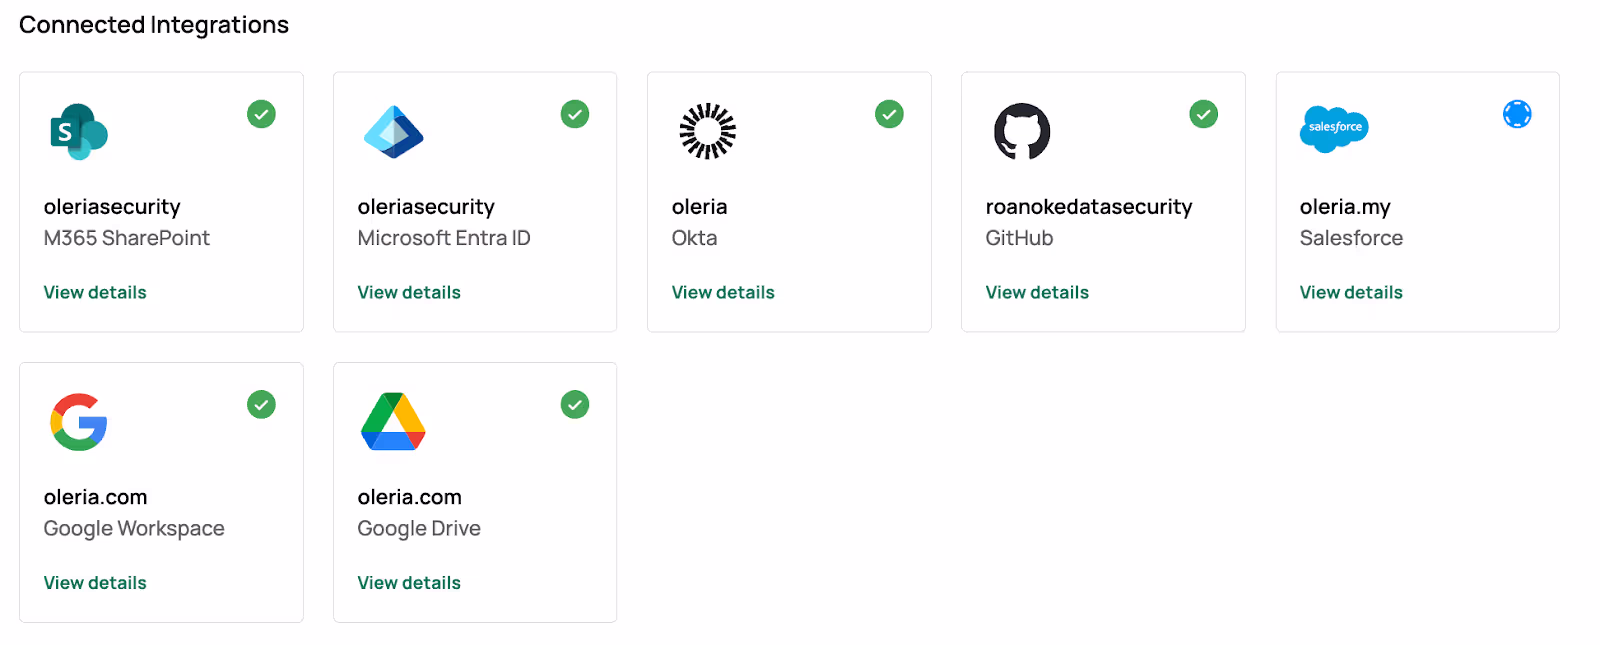Screen dimensions: 1600x645
Task: Open View details for GitHub
Action: coord(1037,292)
